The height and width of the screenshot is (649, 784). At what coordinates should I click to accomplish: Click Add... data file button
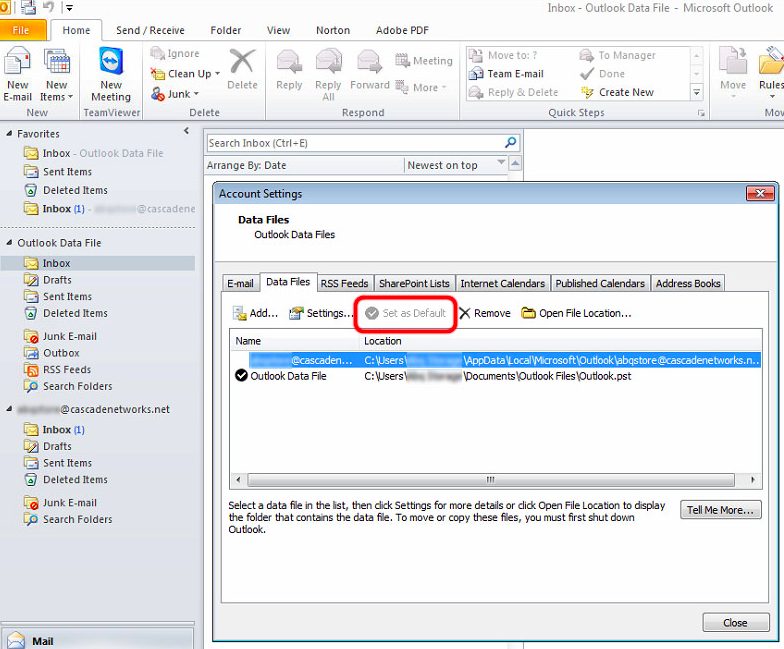coord(255,313)
